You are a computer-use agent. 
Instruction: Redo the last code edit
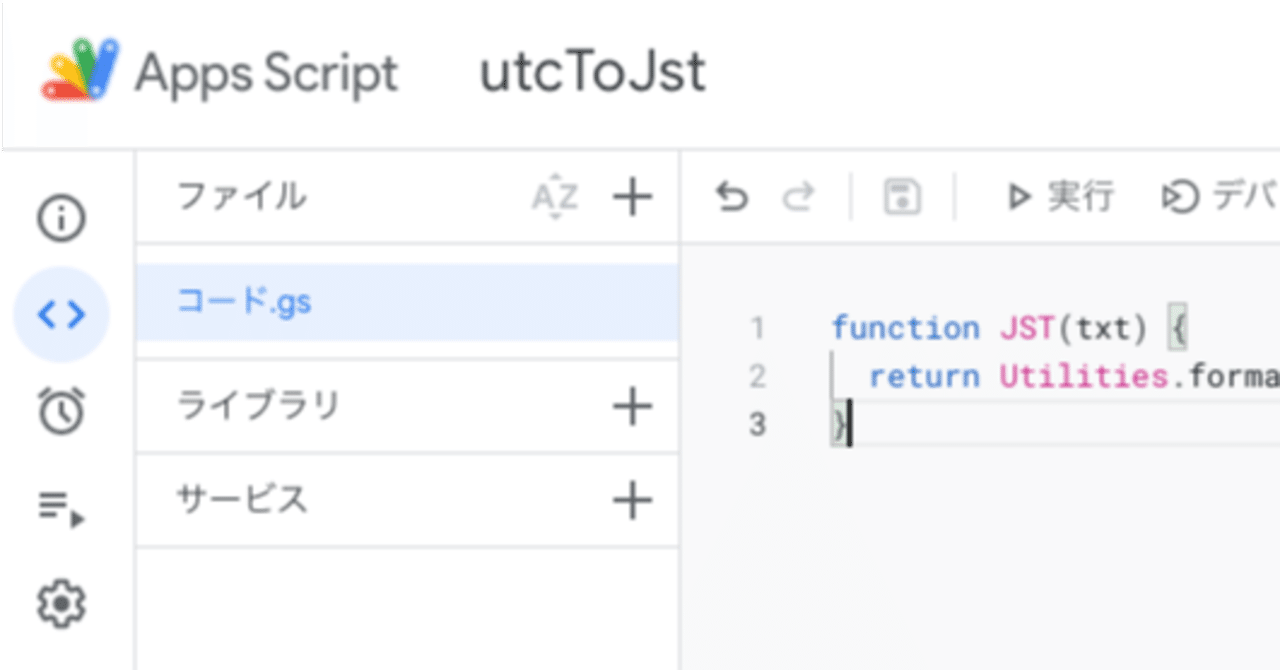click(798, 197)
